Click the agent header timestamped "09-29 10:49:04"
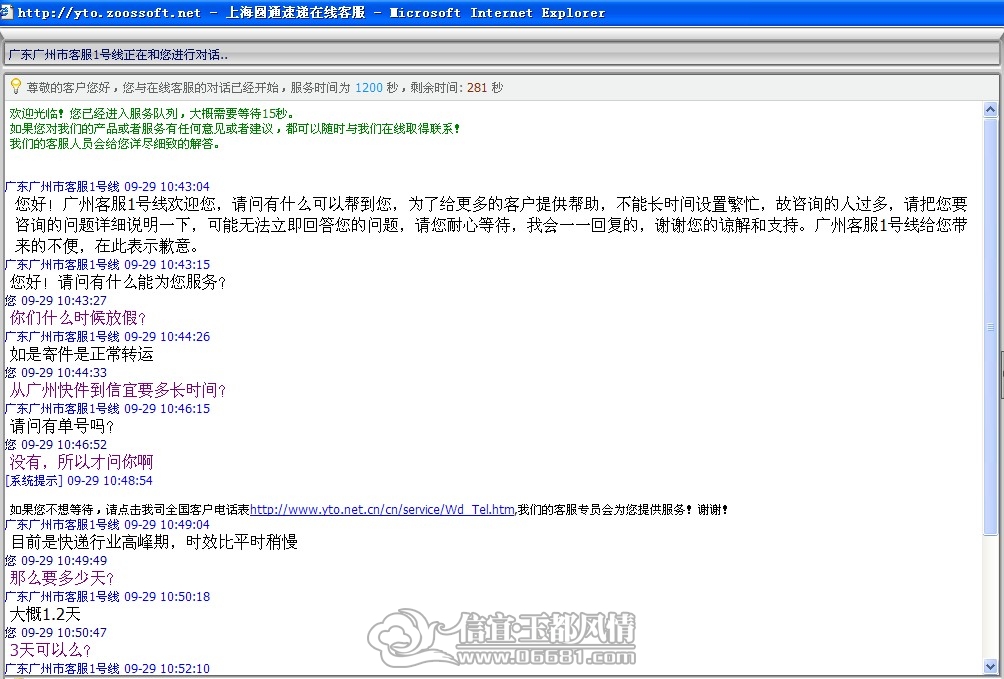1004x679 pixels. [x=108, y=524]
